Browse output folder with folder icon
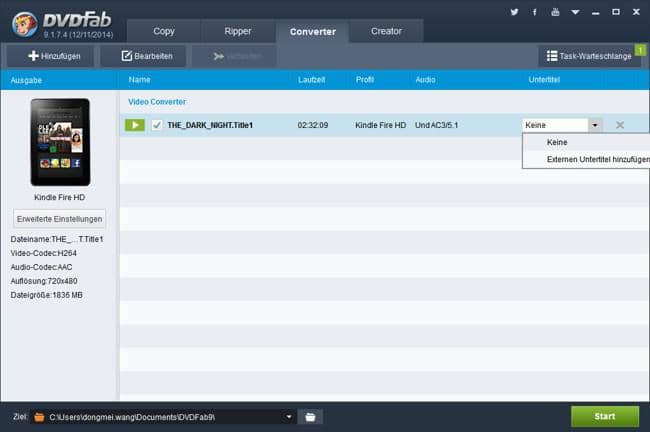The height and width of the screenshot is (432, 650). click(x=310, y=417)
